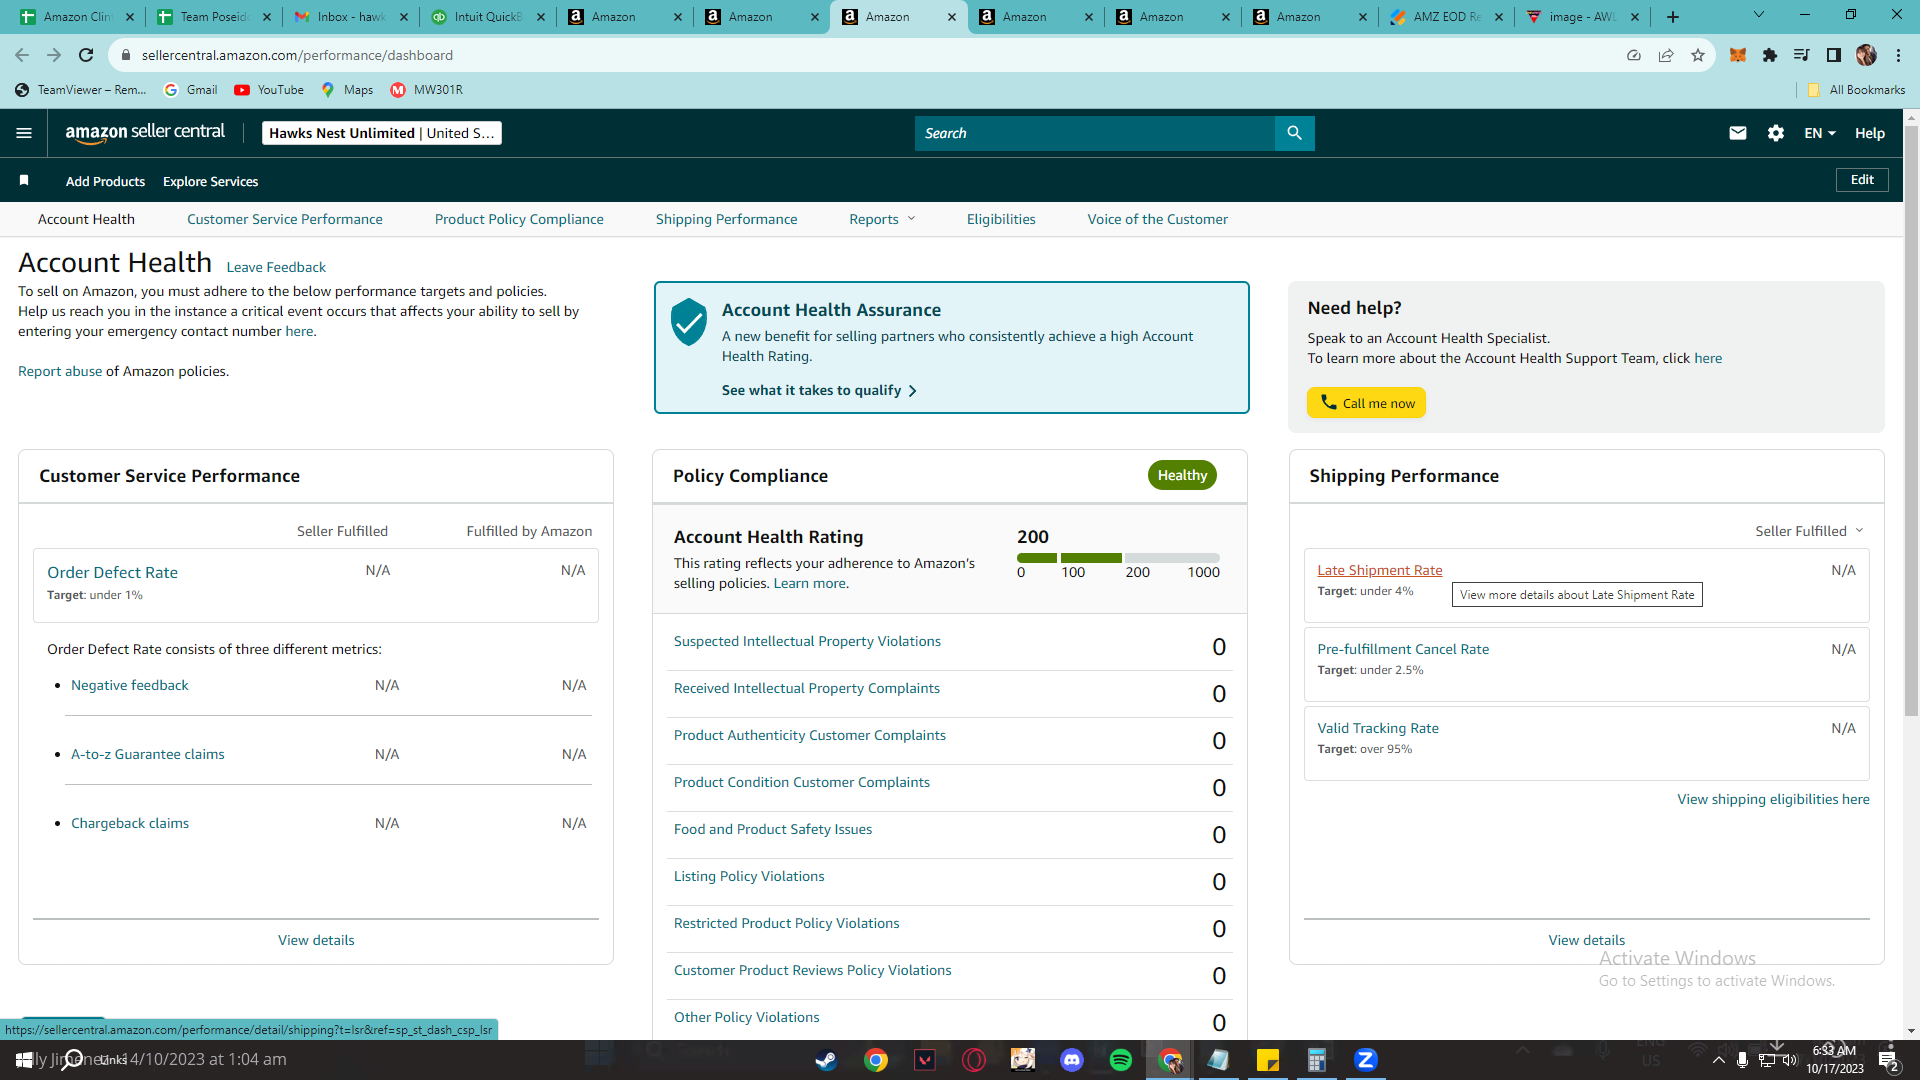Image resolution: width=1920 pixels, height=1080 pixels.
Task: Switch to Customer Service Performance tab
Action: coord(285,219)
